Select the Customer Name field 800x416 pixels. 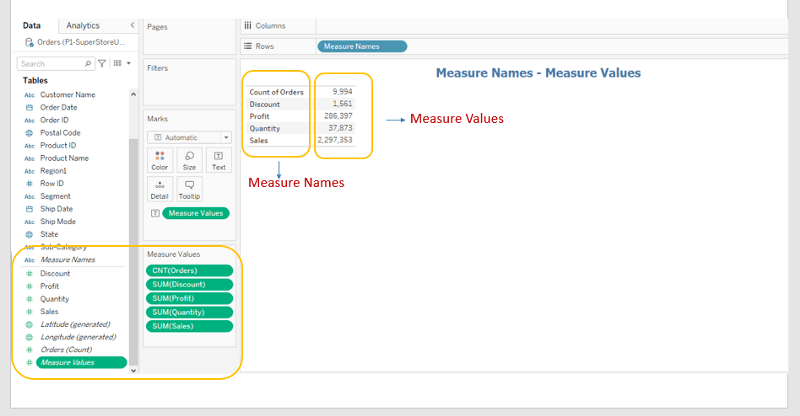68,94
